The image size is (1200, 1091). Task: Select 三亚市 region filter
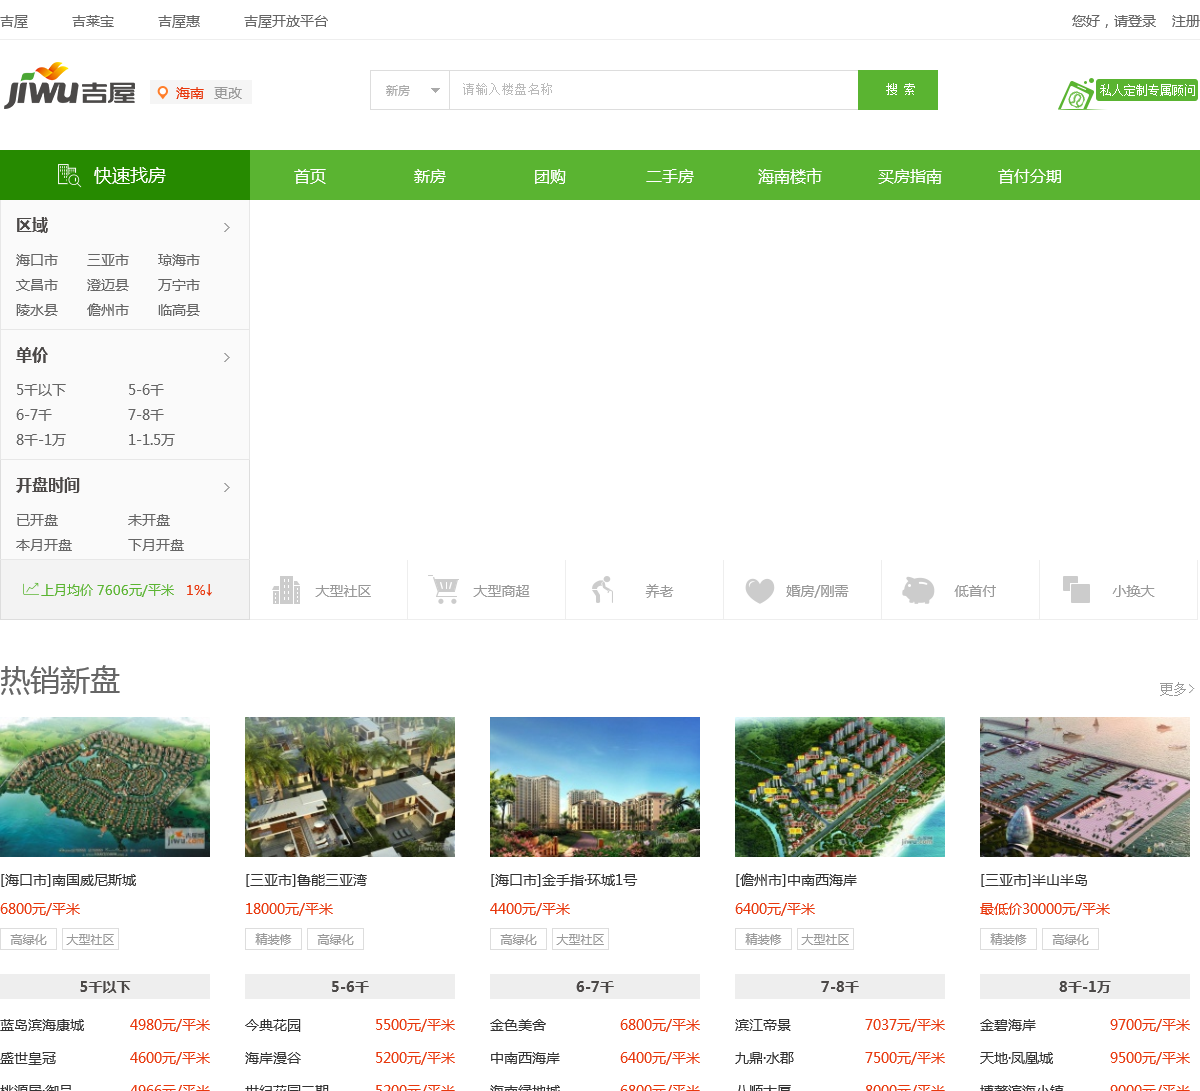(108, 260)
